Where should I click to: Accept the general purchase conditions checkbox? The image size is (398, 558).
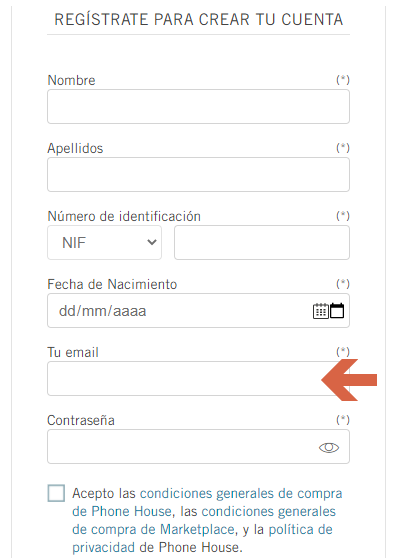click(56, 493)
